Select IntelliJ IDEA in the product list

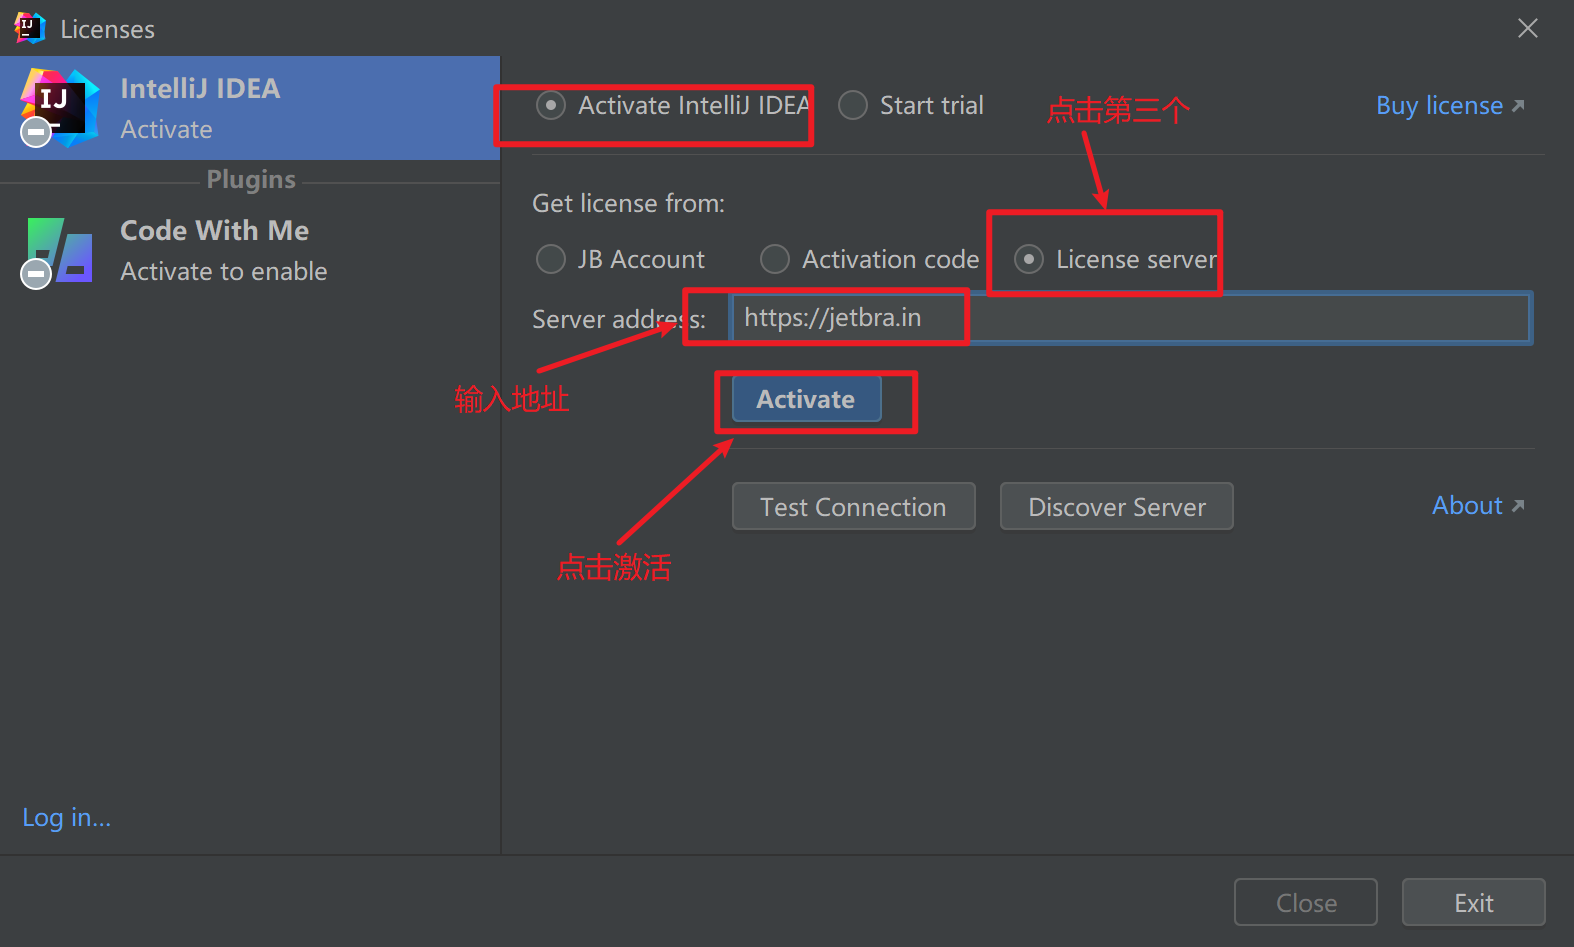coord(250,108)
